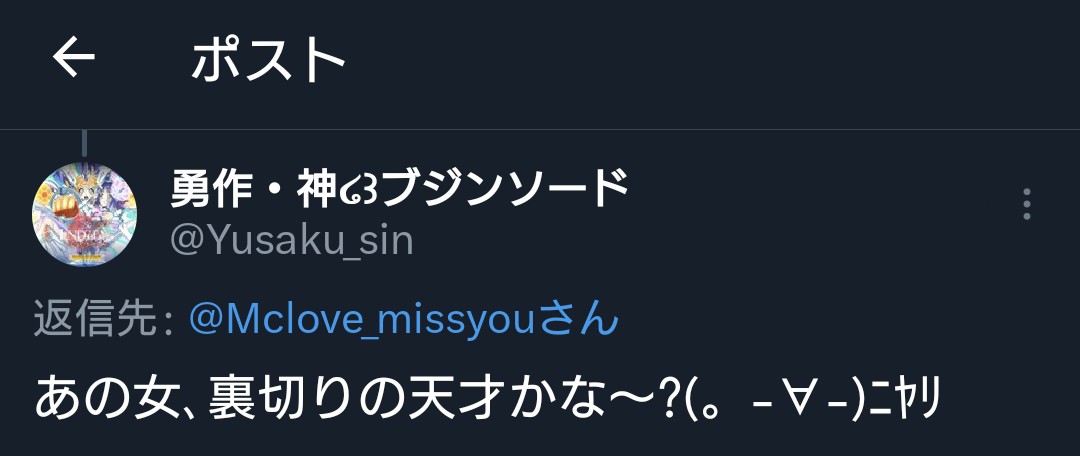Click the empty header area beside ポスト
This screenshot has width=1080, height=456.
tap(709, 59)
